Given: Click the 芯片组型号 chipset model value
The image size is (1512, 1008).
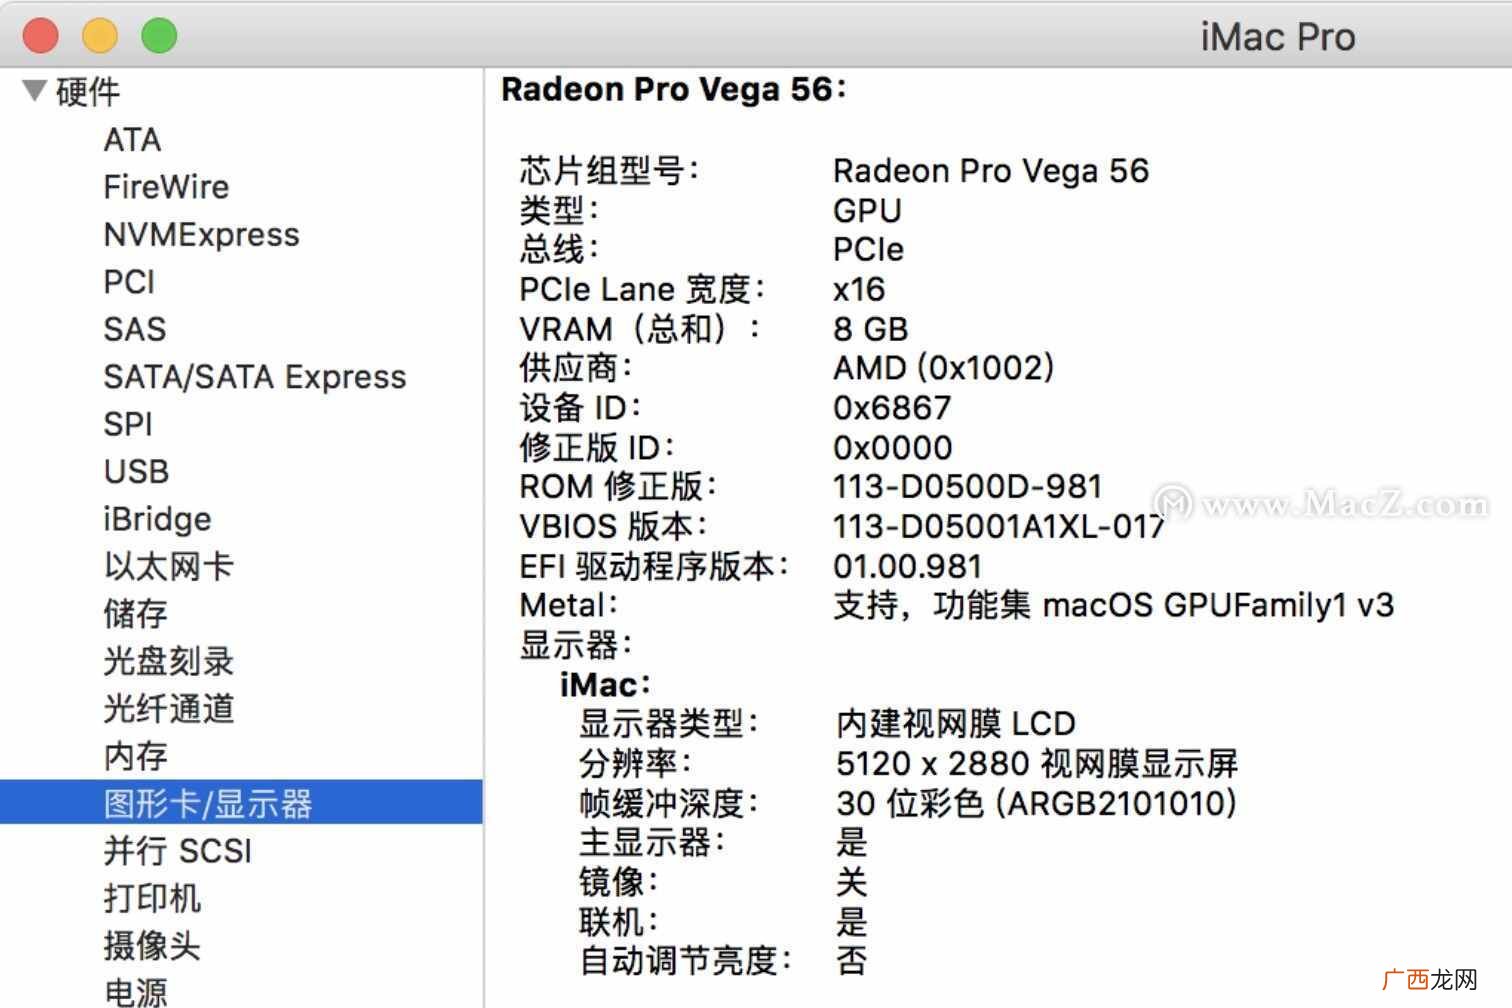Looking at the screenshot, I should click(990, 171).
